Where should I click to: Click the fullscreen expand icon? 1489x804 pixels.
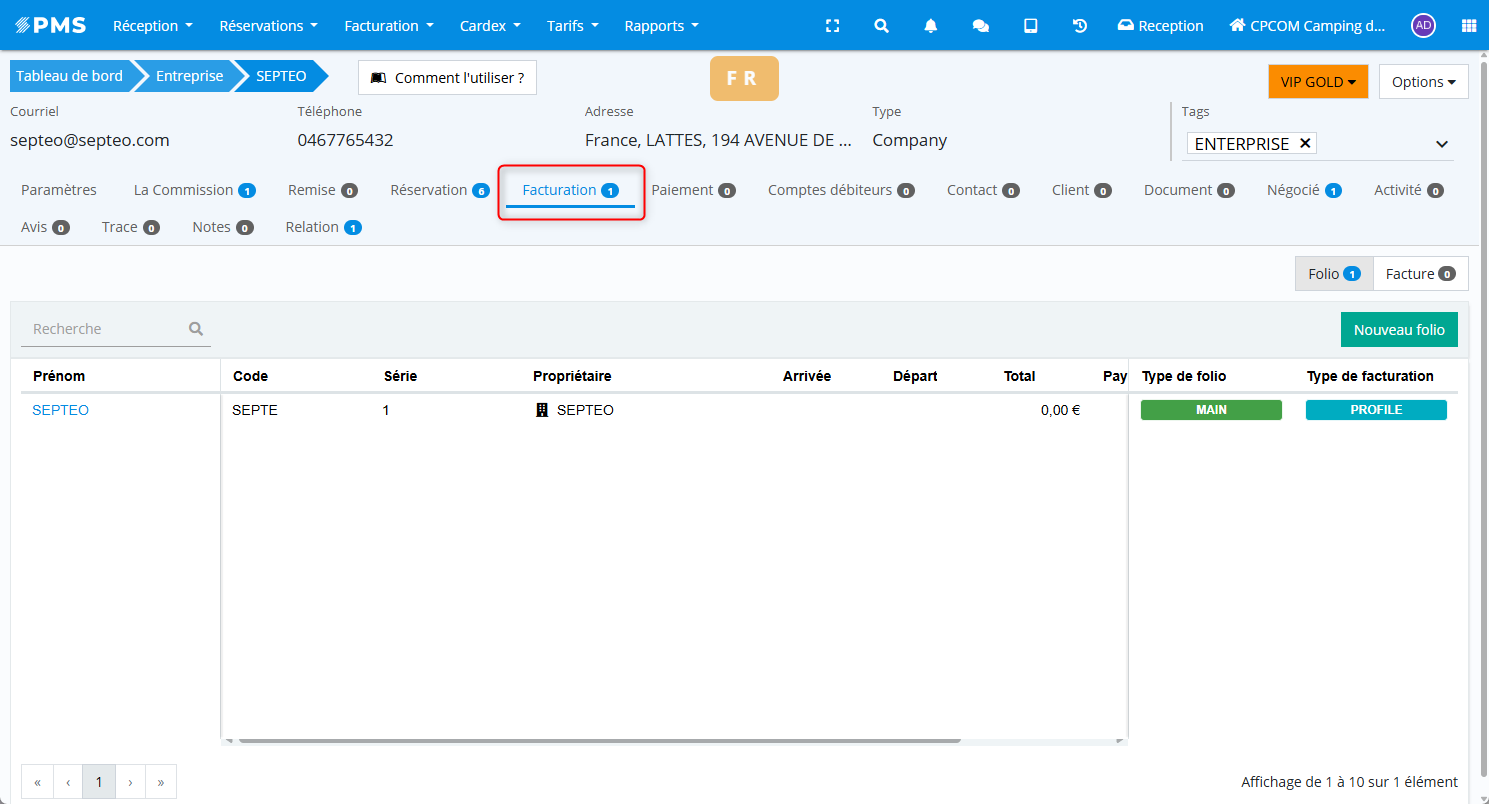pyautogui.click(x=832, y=26)
